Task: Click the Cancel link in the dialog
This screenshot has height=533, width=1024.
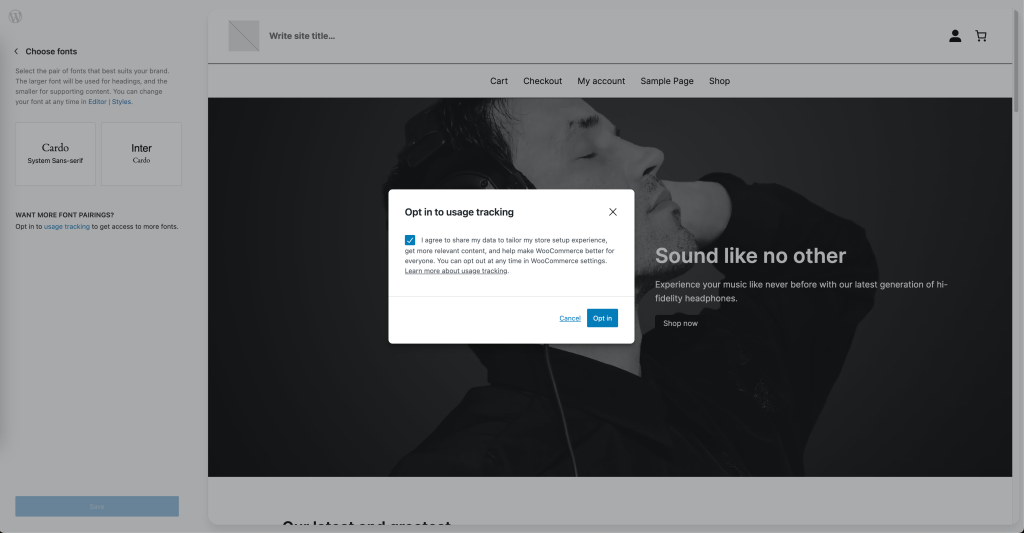Action: click(x=570, y=318)
